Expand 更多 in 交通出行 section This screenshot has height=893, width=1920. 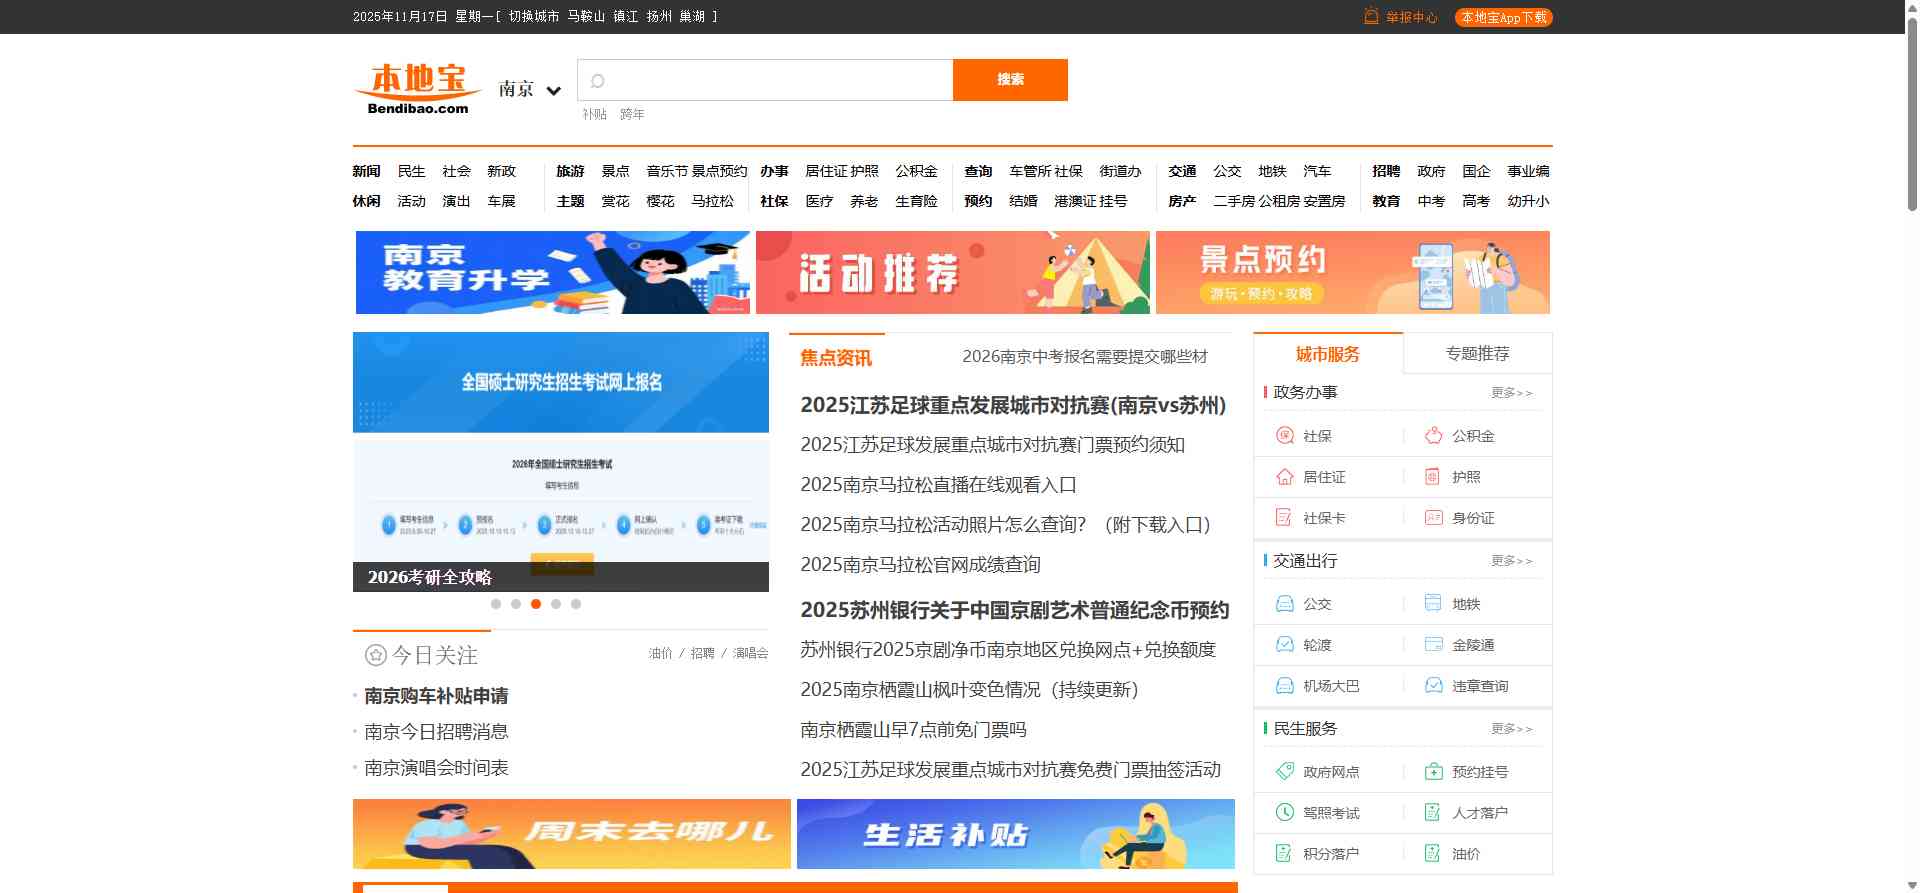coord(1511,561)
